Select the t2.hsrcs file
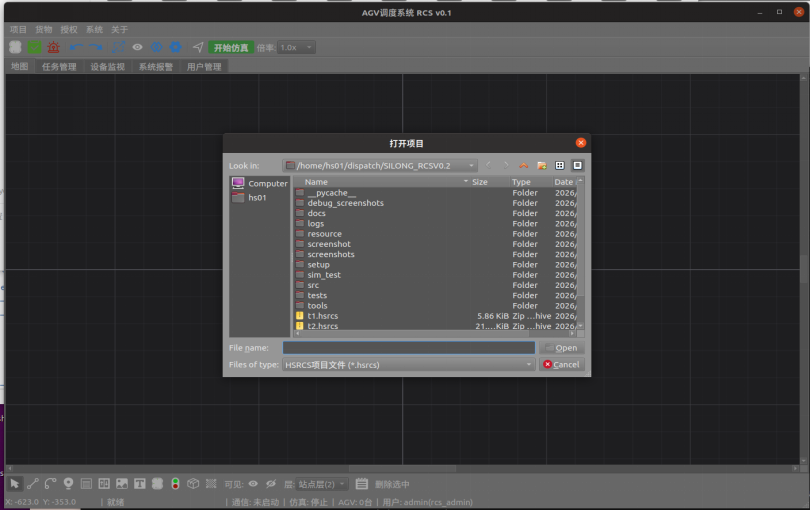The height and width of the screenshot is (510, 810). pyautogui.click(x=323, y=326)
